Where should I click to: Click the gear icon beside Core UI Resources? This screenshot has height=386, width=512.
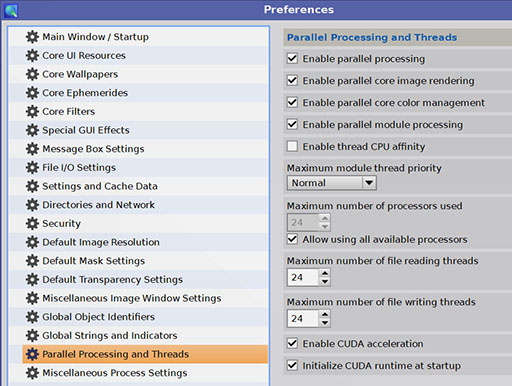tap(32, 55)
